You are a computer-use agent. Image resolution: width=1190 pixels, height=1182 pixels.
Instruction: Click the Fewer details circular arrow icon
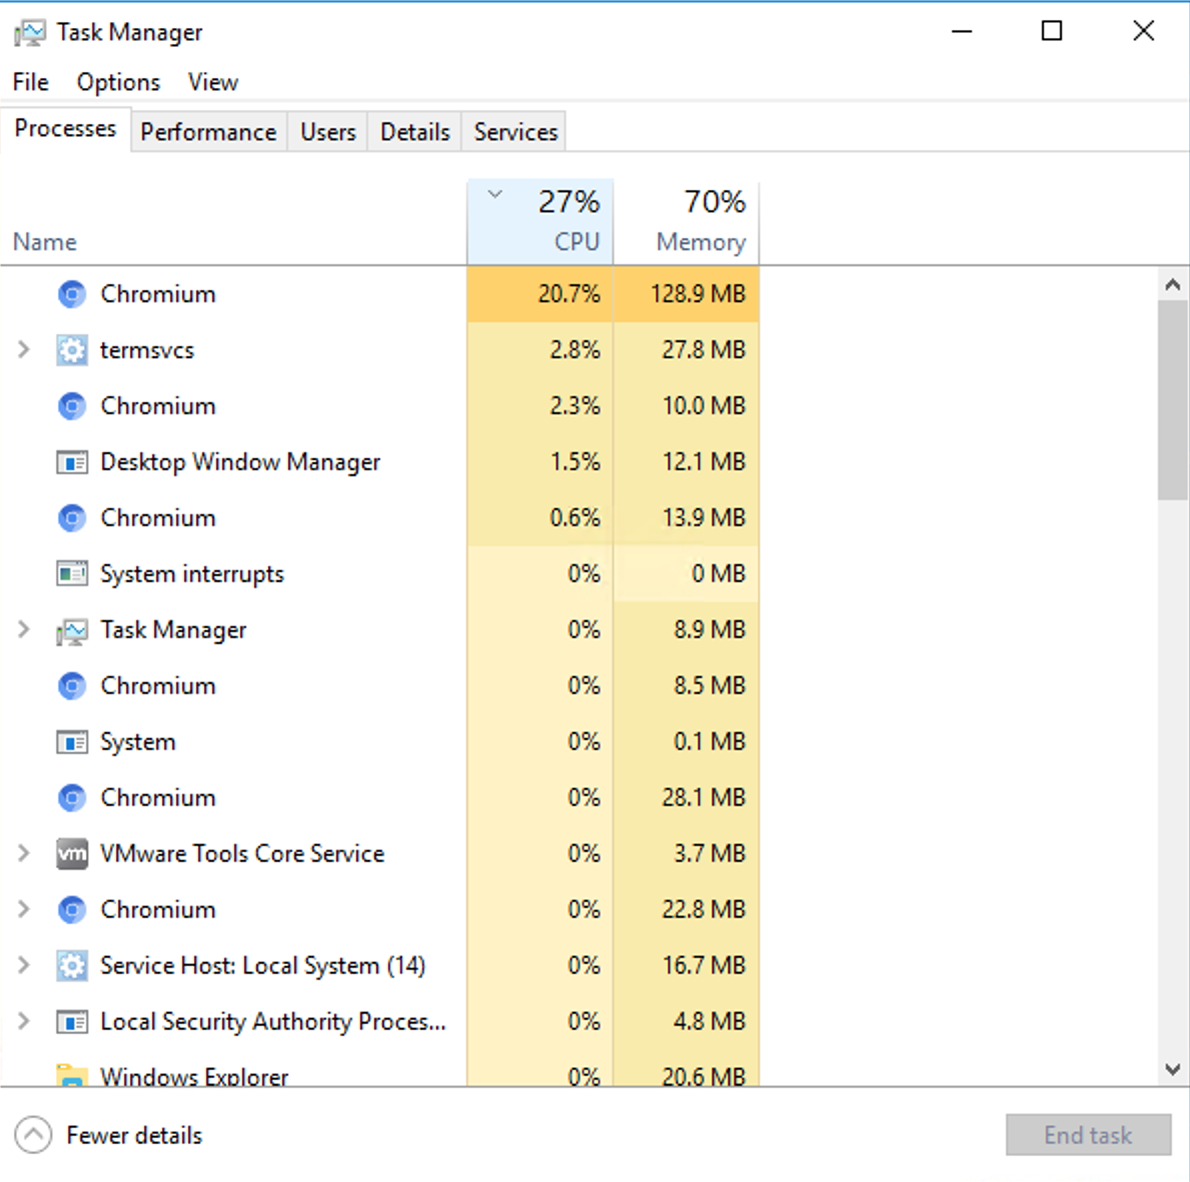pyautogui.click(x=33, y=1135)
